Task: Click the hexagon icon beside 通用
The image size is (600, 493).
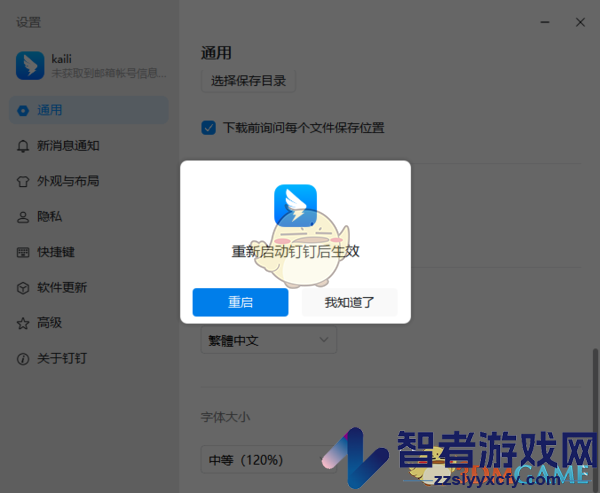Action: 23,111
